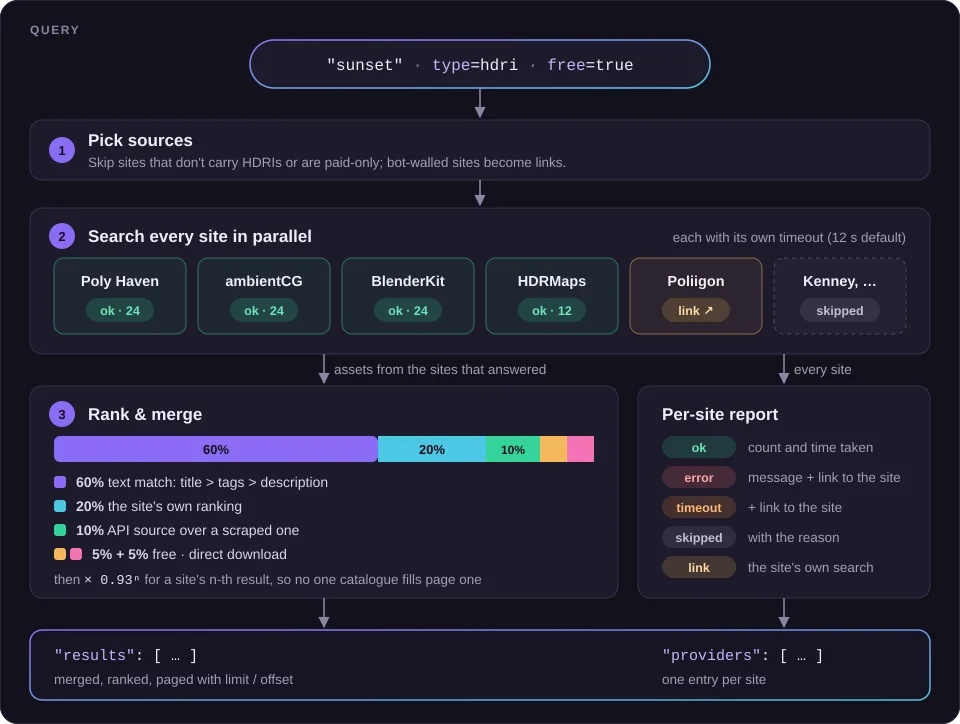The height and width of the screenshot is (724, 960).
Task: Click the "Pick sources" heading
Action: click(x=140, y=141)
